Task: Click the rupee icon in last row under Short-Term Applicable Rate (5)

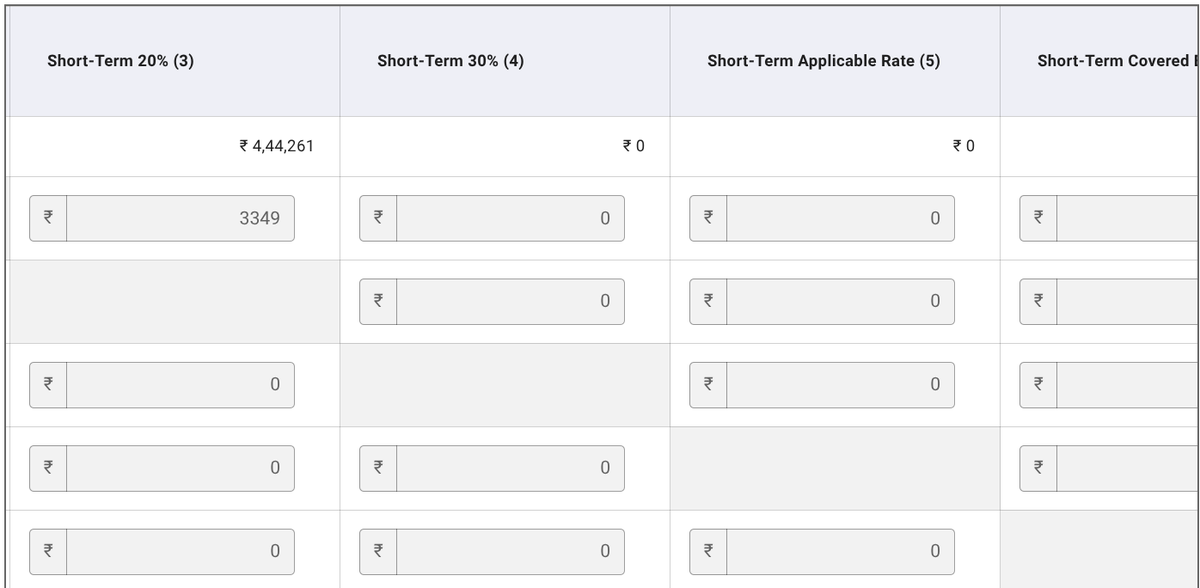Action: pos(708,551)
